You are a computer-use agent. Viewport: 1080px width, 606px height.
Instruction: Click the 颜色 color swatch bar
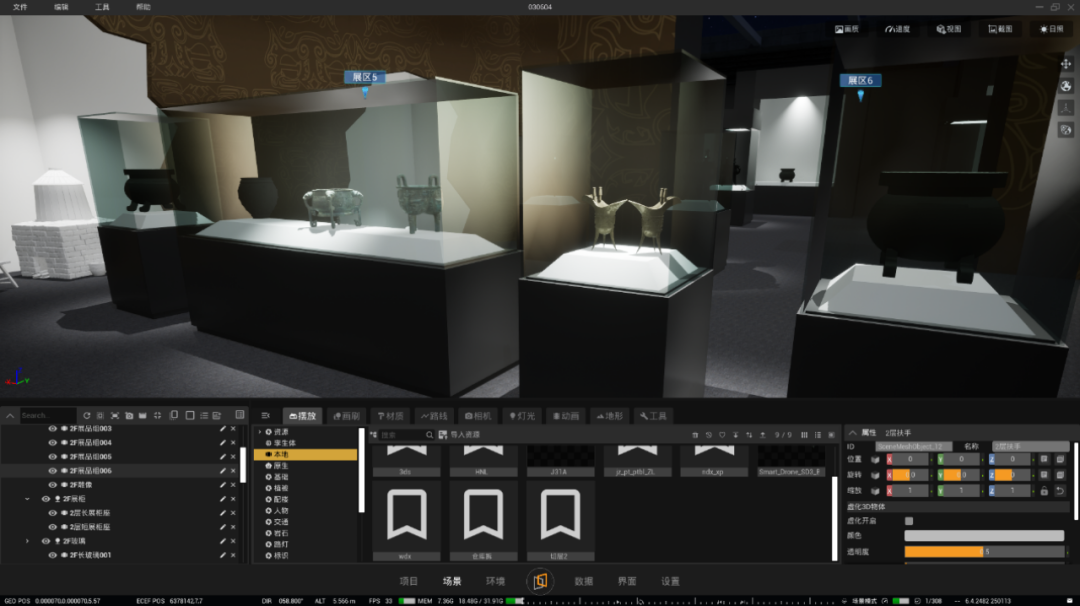click(x=984, y=536)
